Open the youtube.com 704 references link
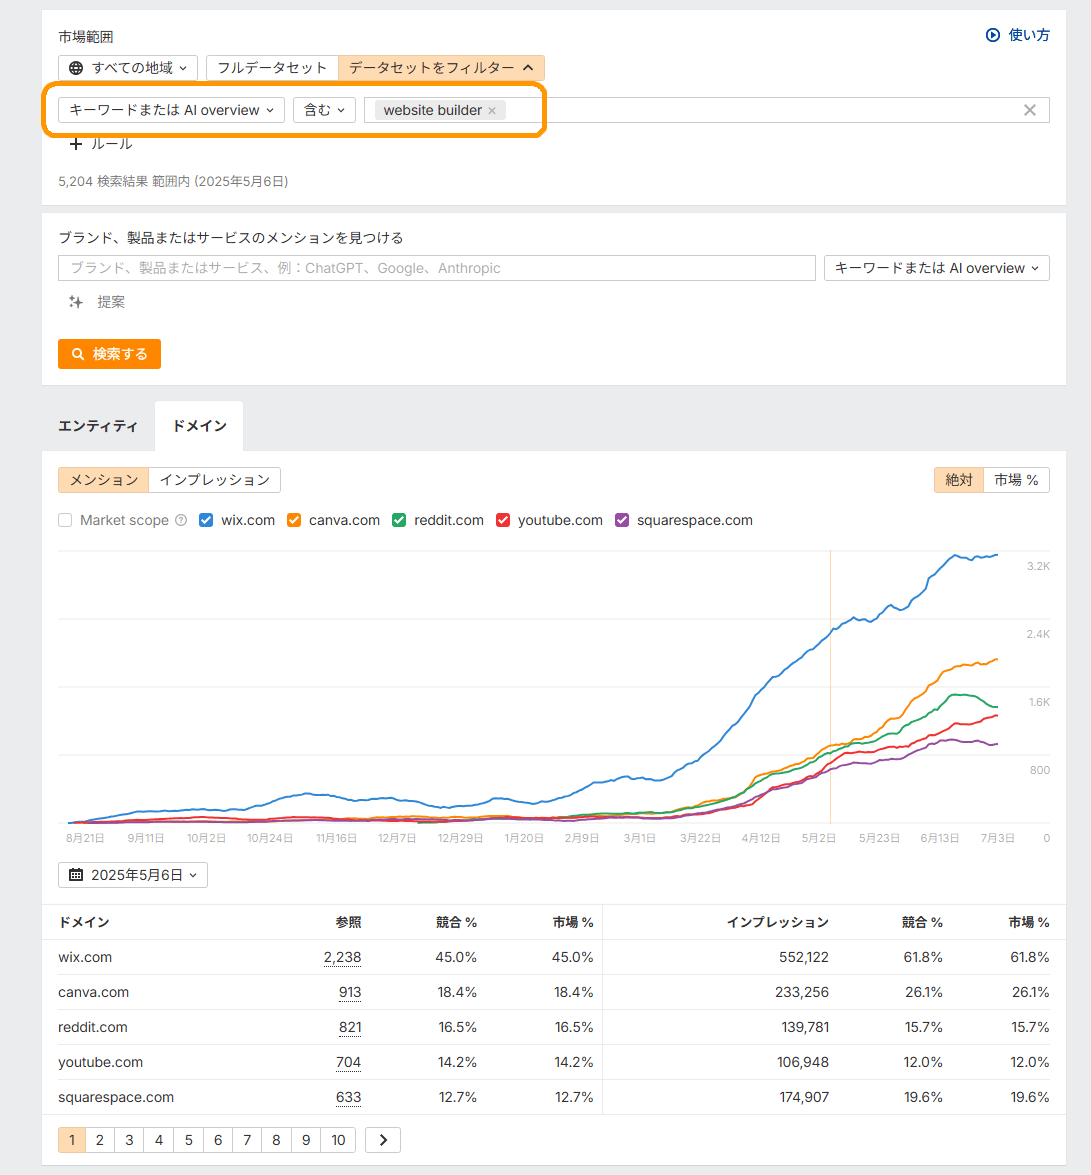This screenshot has width=1091, height=1175. (x=348, y=1062)
